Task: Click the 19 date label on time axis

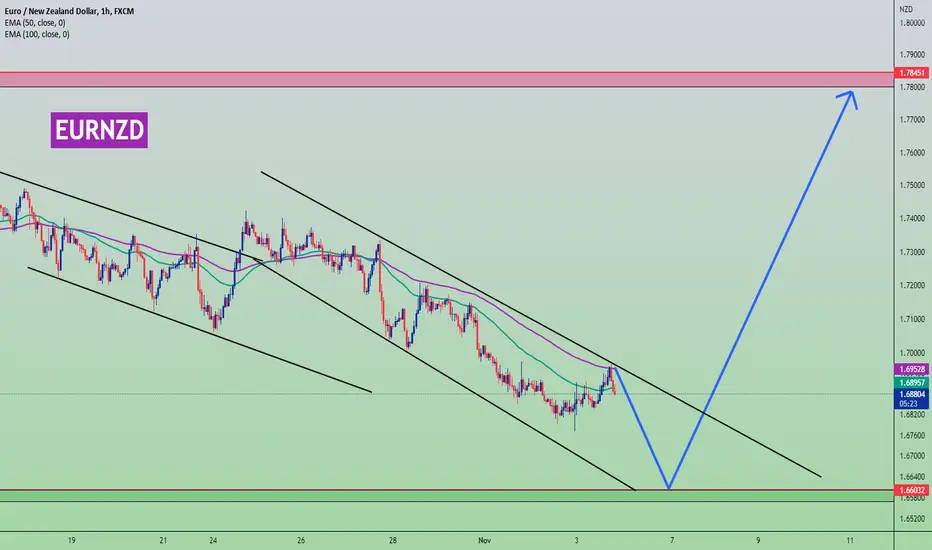Action: pyautogui.click(x=71, y=540)
